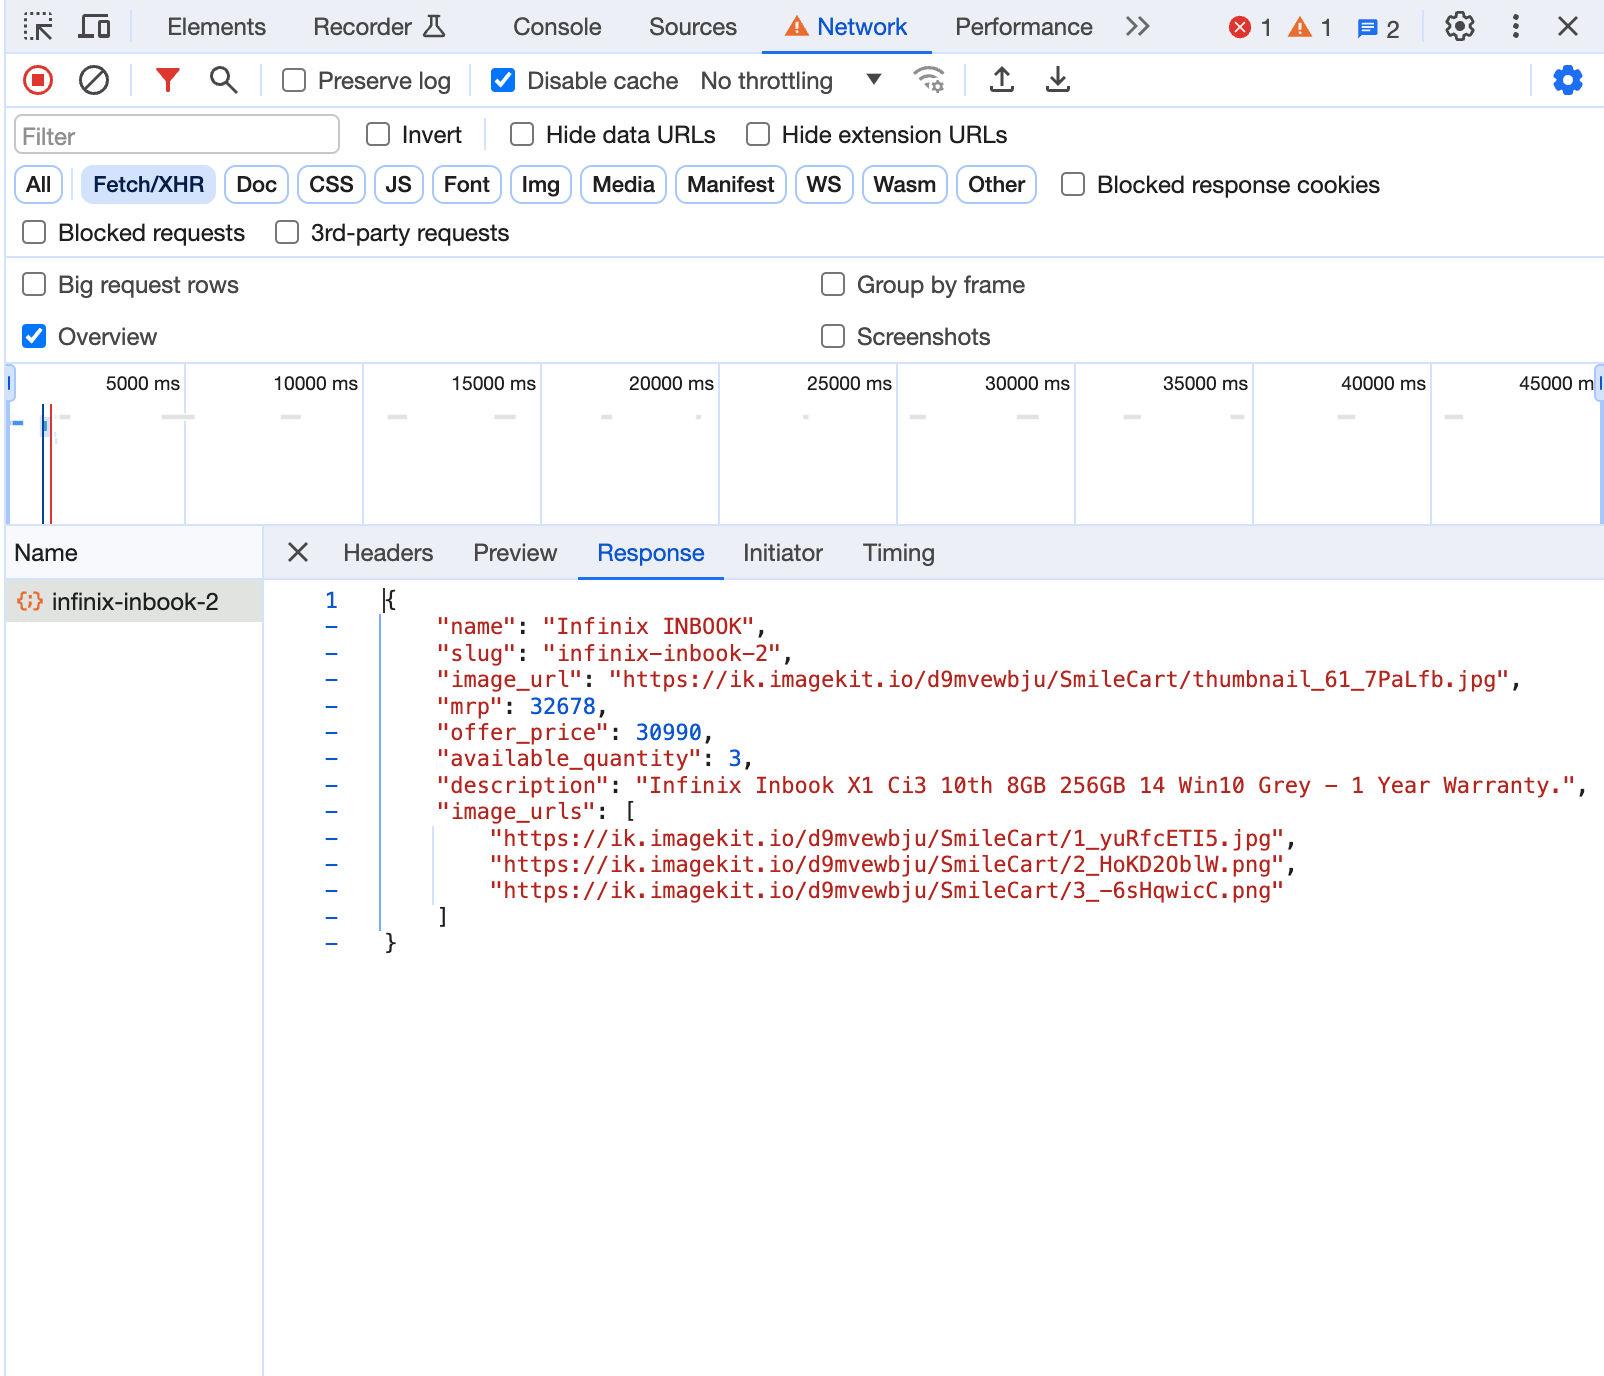The width and height of the screenshot is (1604, 1376).
Task: Open the No throttling dropdown
Action: coord(791,80)
